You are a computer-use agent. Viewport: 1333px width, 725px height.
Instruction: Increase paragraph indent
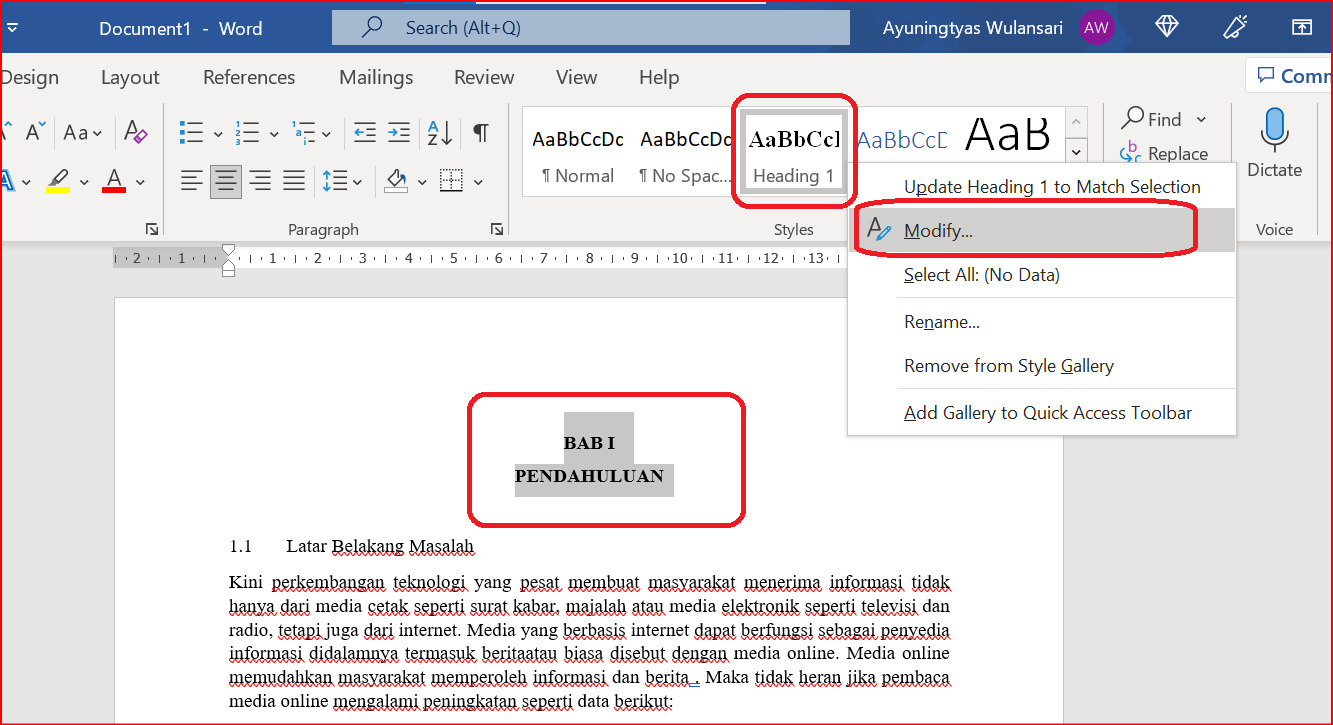coord(399,132)
